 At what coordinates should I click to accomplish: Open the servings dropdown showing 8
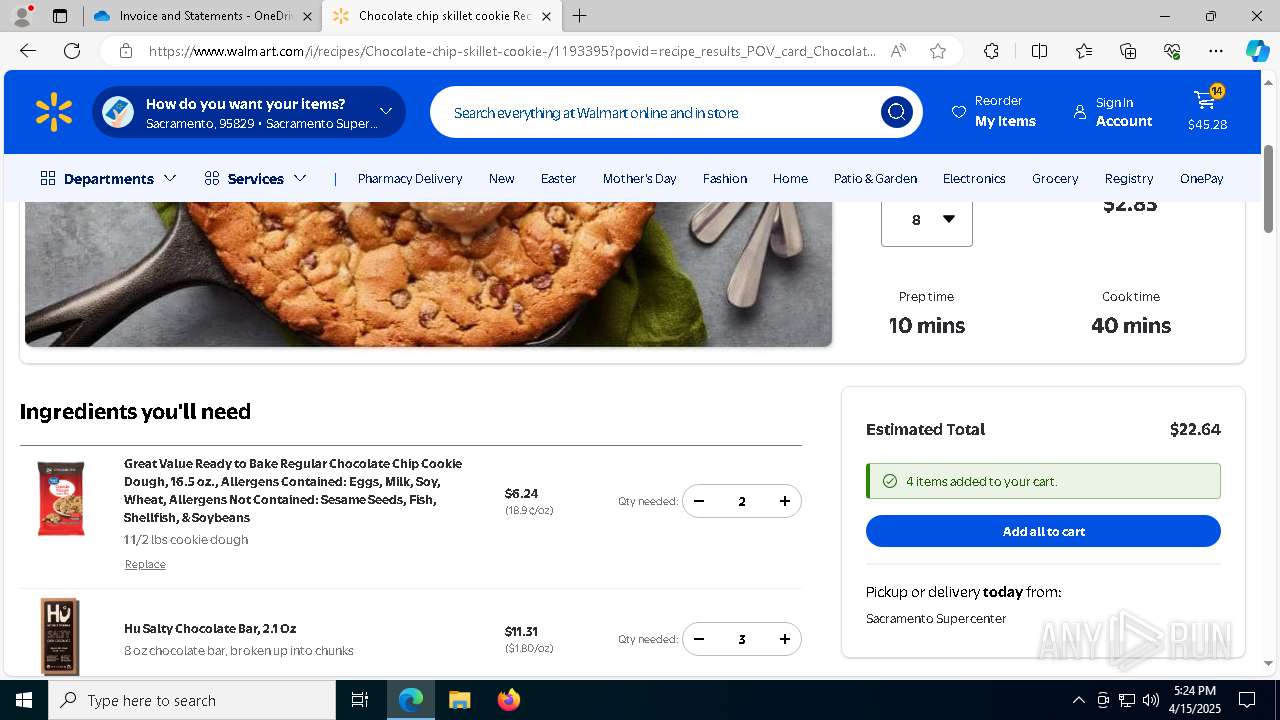[927, 219]
